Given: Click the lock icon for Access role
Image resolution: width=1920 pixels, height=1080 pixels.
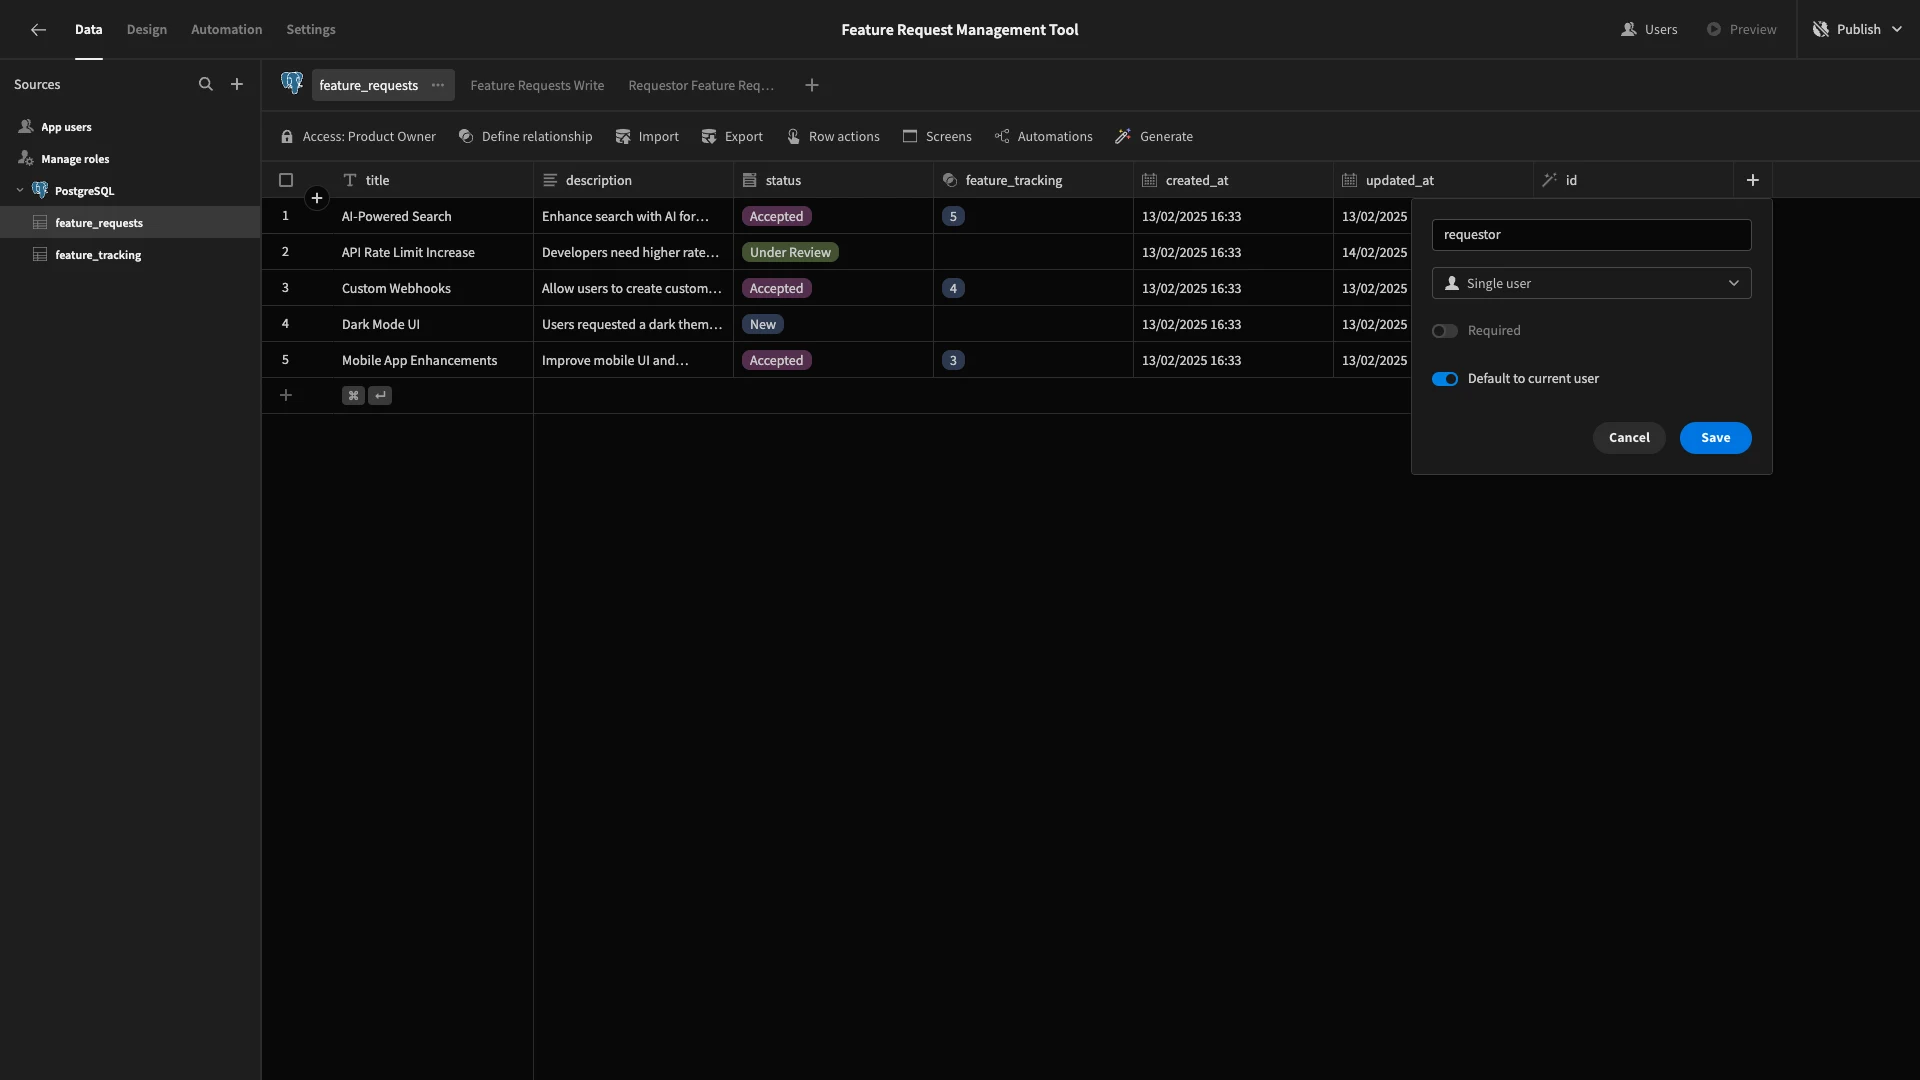Looking at the screenshot, I should (287, 137).
